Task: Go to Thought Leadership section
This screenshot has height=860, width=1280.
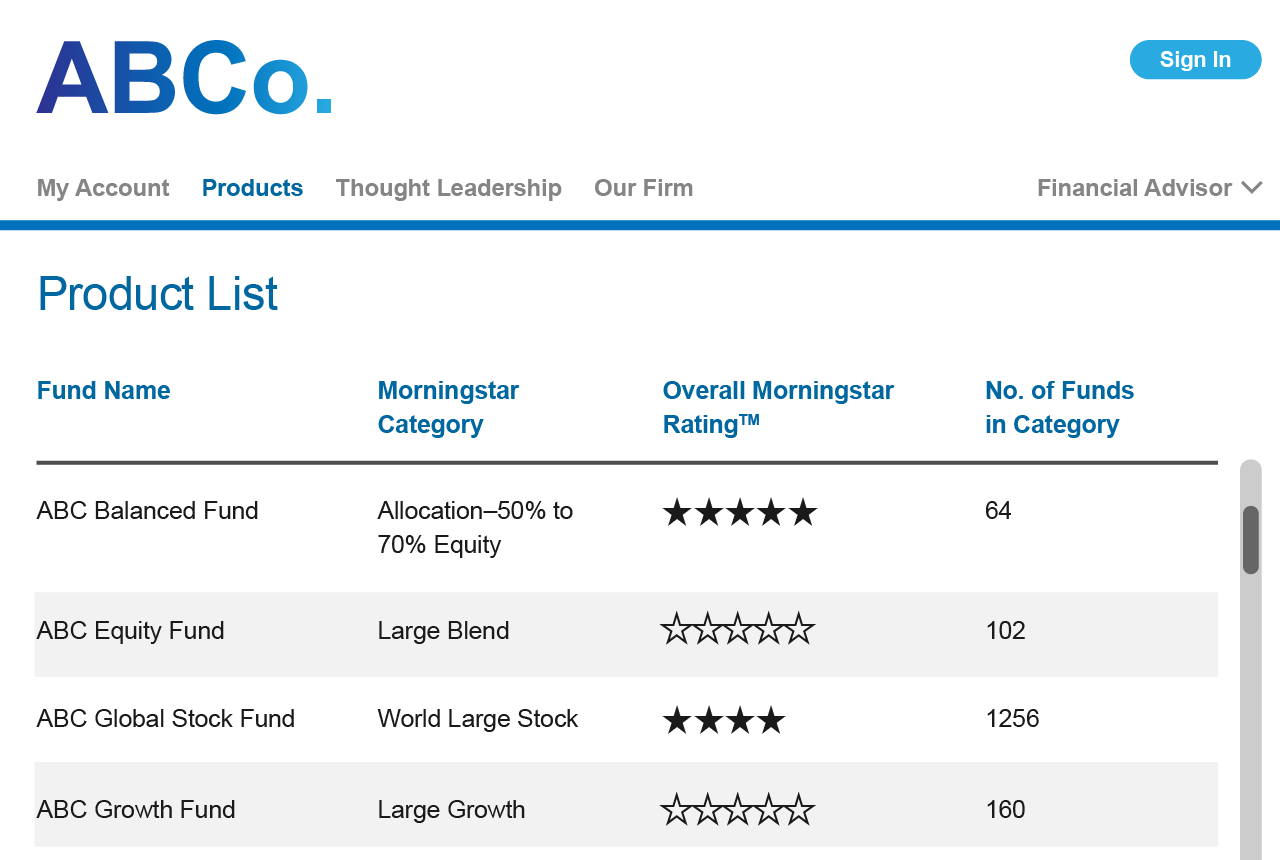Action: tap(448, 188)
